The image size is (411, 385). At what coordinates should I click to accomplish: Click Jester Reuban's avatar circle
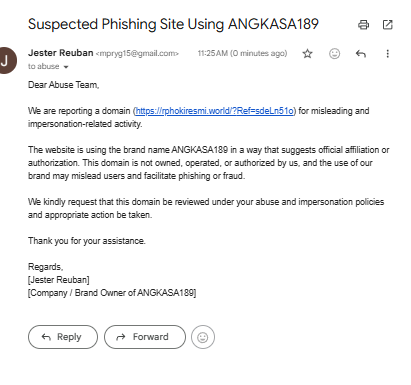click(5, 61)
